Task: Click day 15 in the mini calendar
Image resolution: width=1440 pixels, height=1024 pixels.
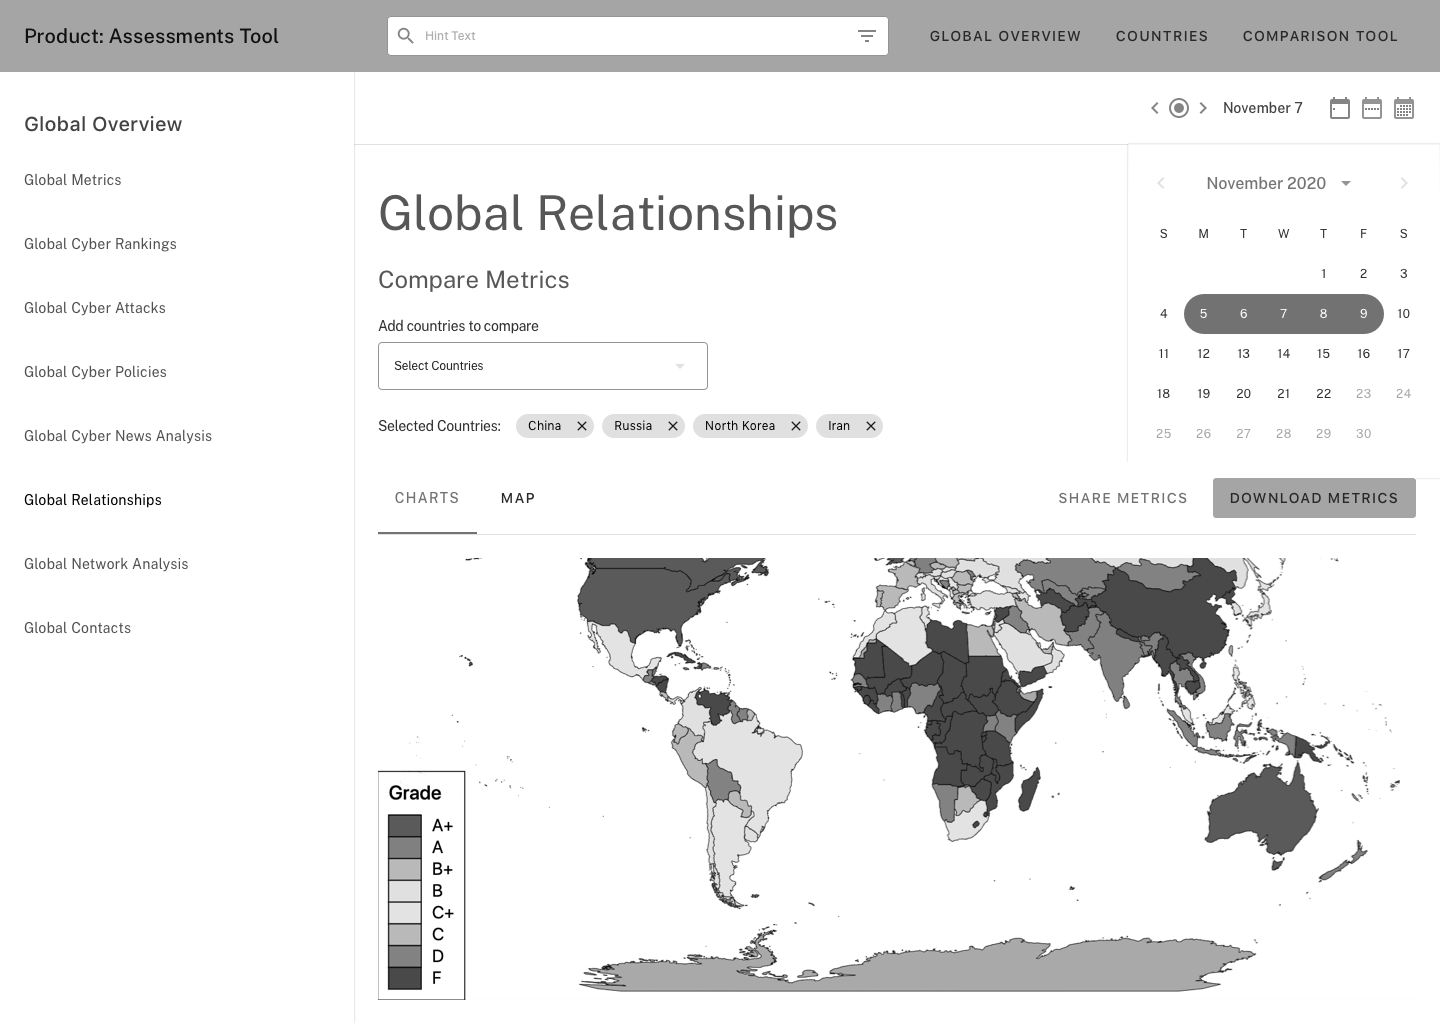Action: click(x=1323, y=353)
